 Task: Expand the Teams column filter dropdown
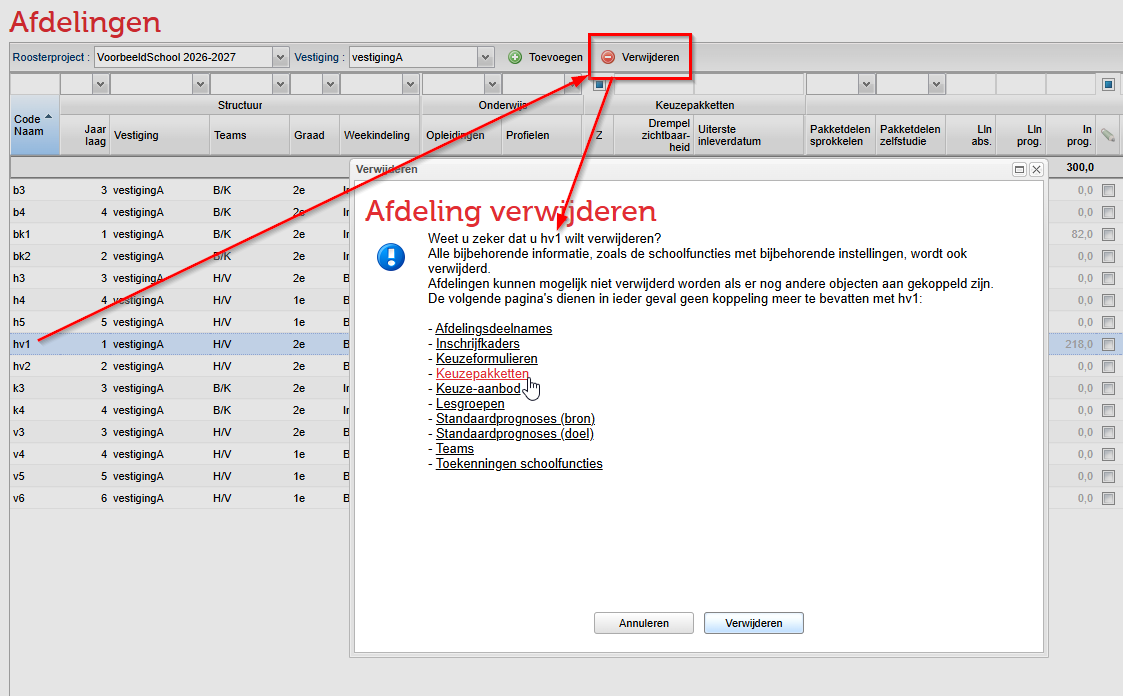point(279,85)
